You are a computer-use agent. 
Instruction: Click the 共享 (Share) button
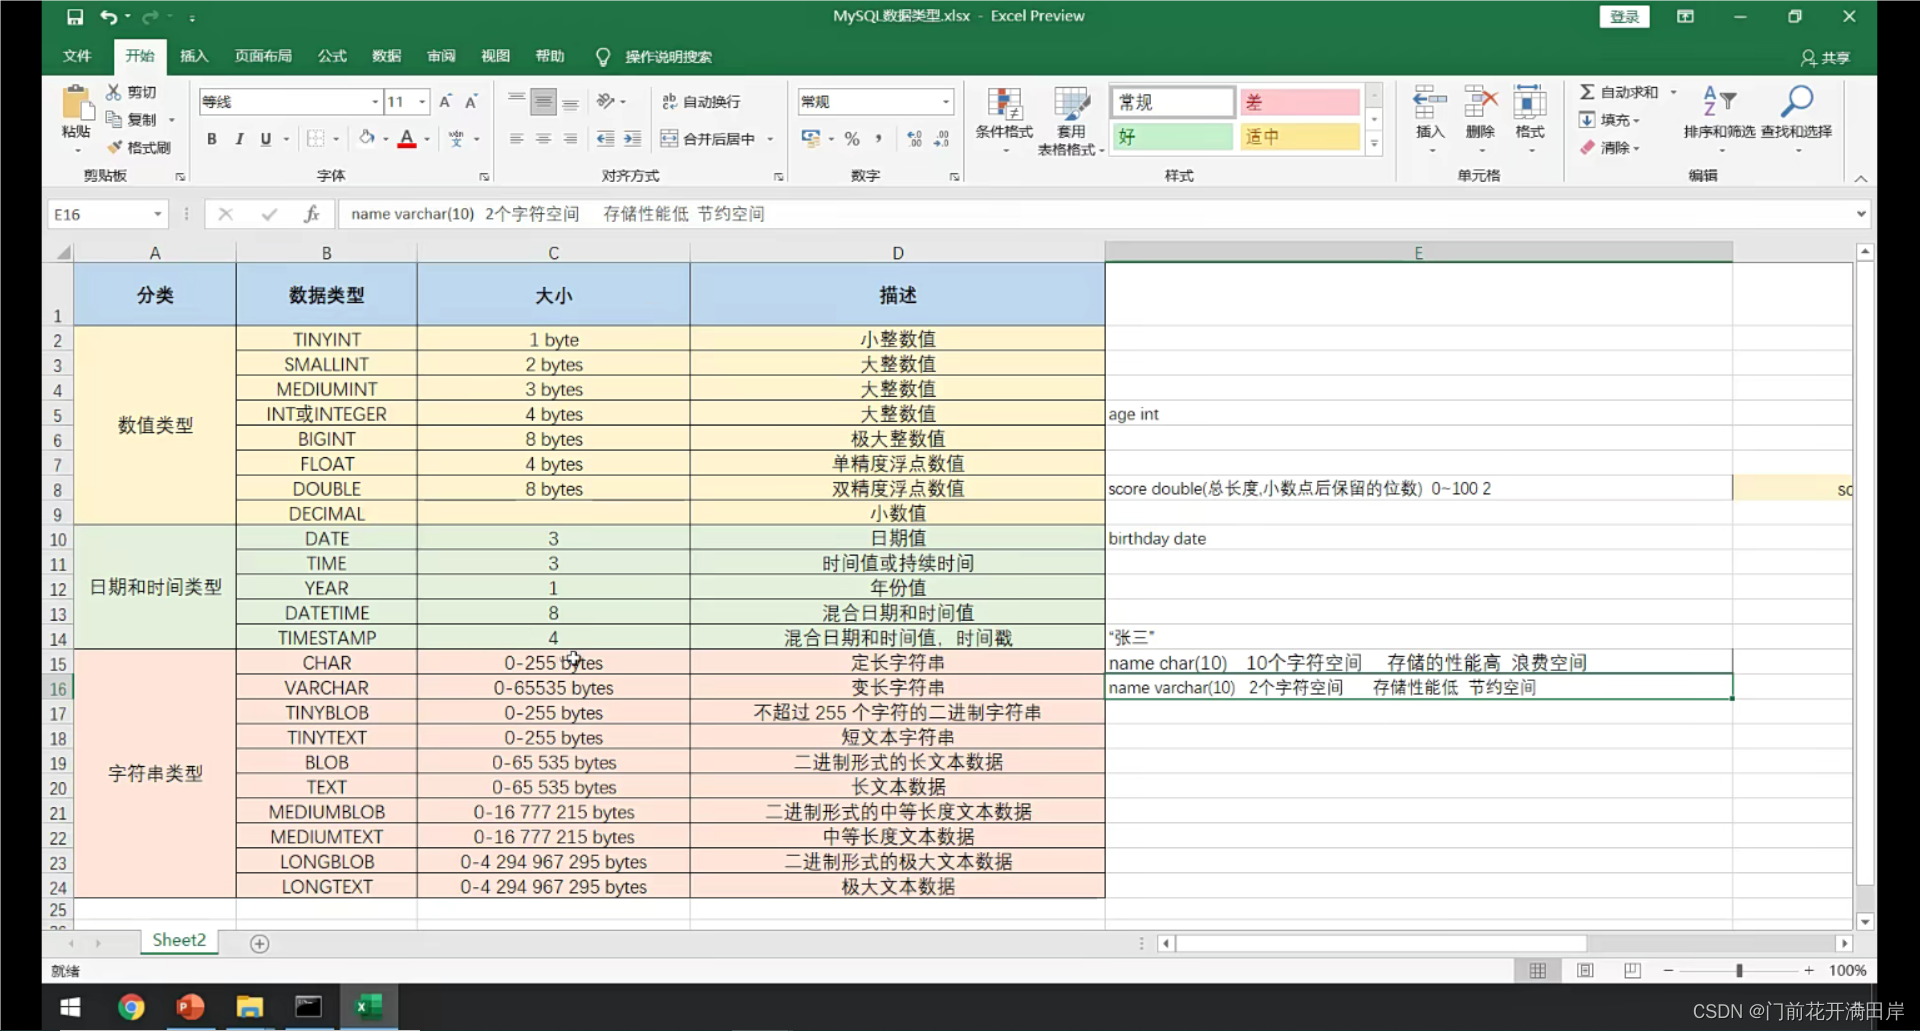click(1826, 58)
